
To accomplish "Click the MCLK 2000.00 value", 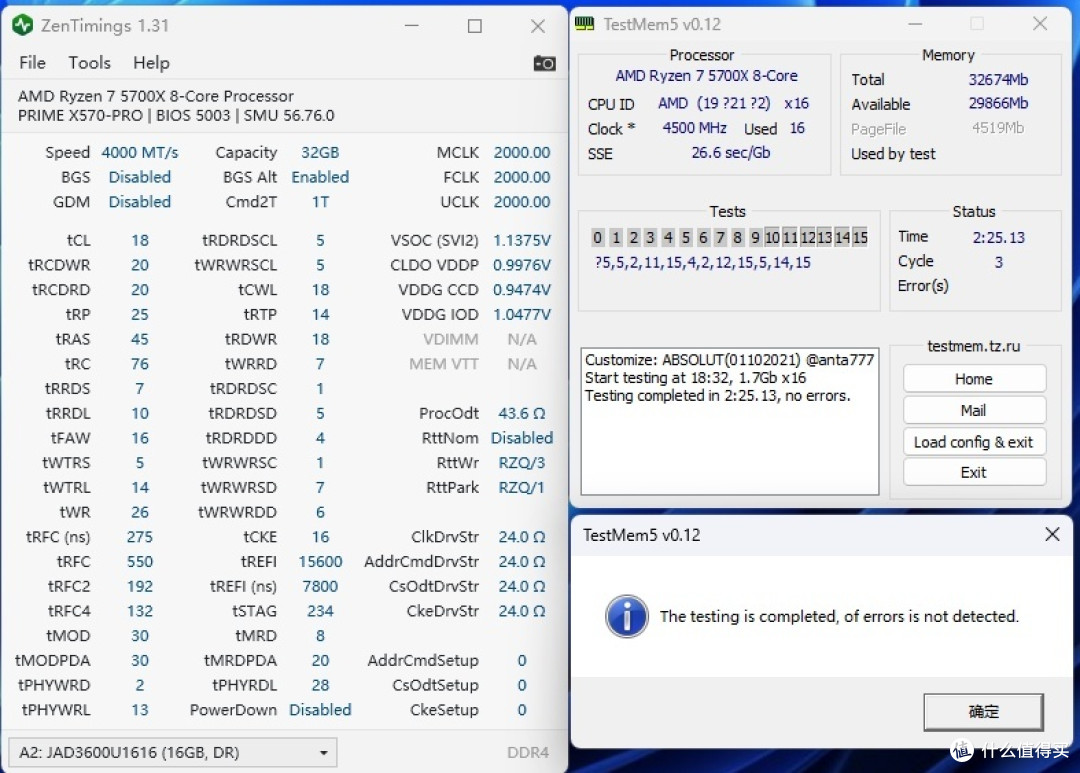I will [x=522, y=152].
